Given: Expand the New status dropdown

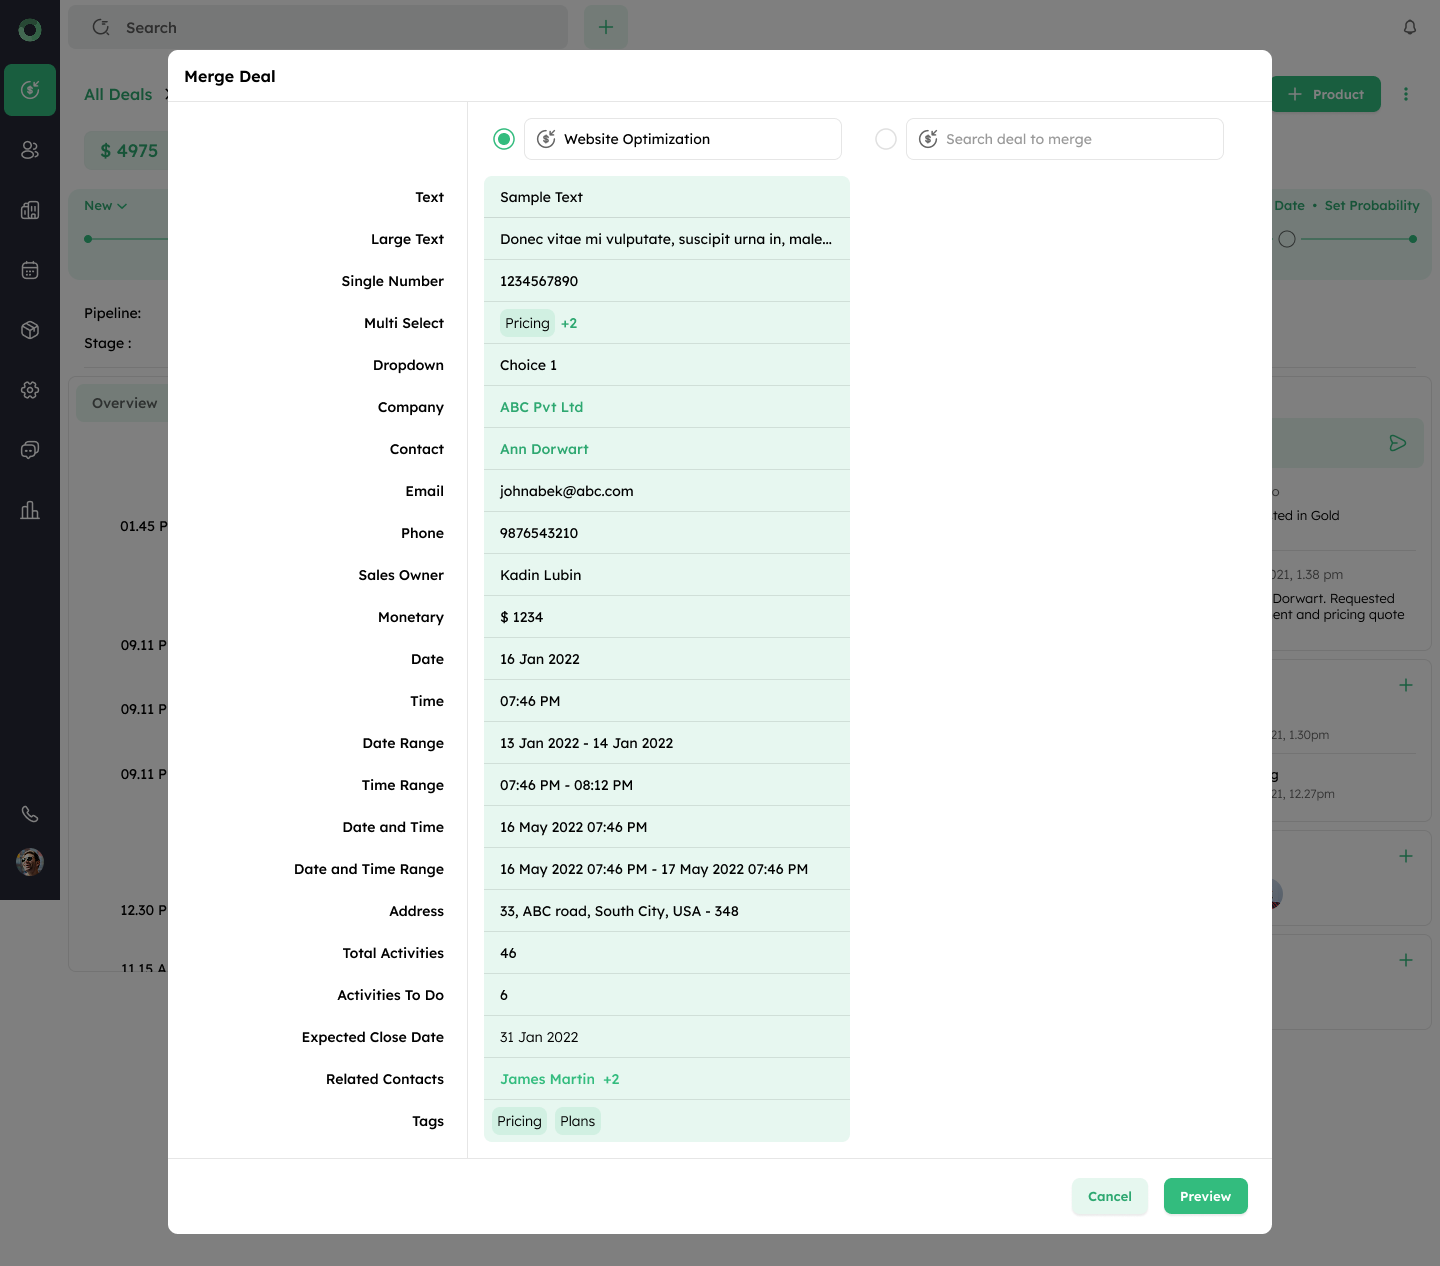Looking at the screenshot, I should tap(104, 205).
